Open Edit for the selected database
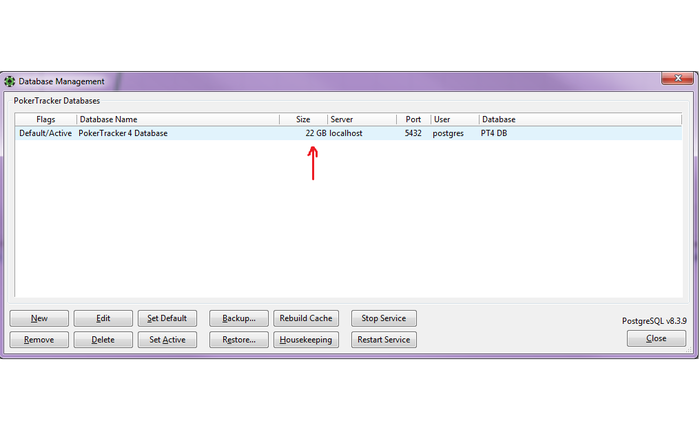 point(103,318)
